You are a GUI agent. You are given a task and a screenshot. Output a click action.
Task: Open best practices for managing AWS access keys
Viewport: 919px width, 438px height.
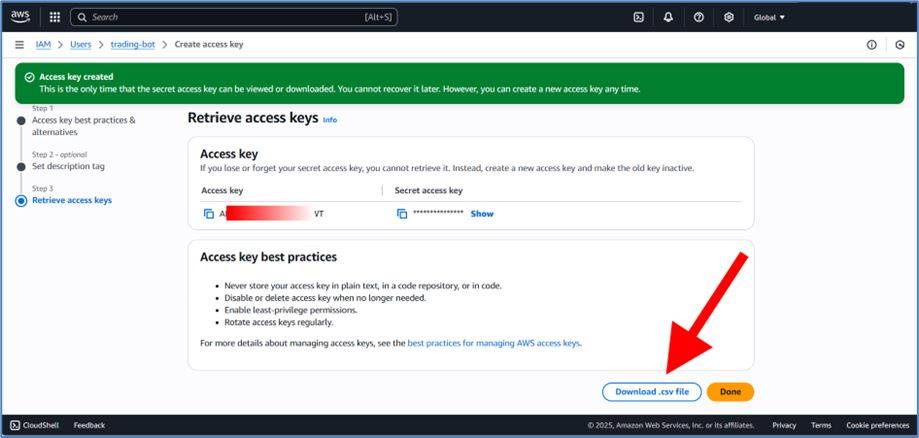click(x=494, y=343)
